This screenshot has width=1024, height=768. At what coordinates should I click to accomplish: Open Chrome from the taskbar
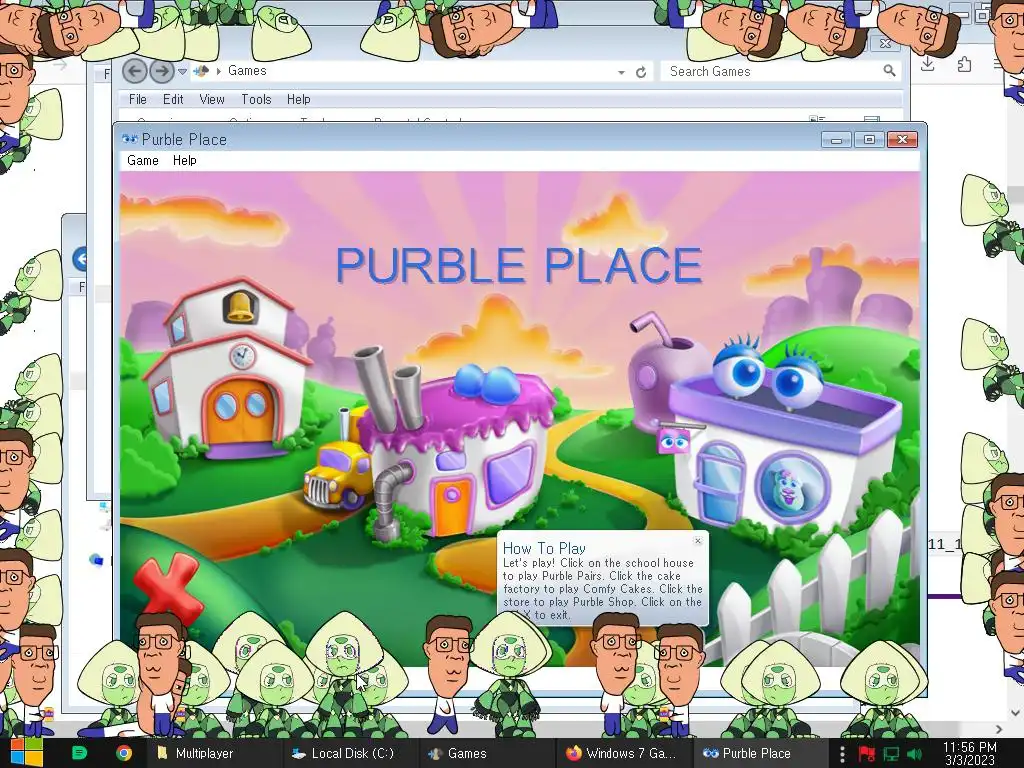123,753
